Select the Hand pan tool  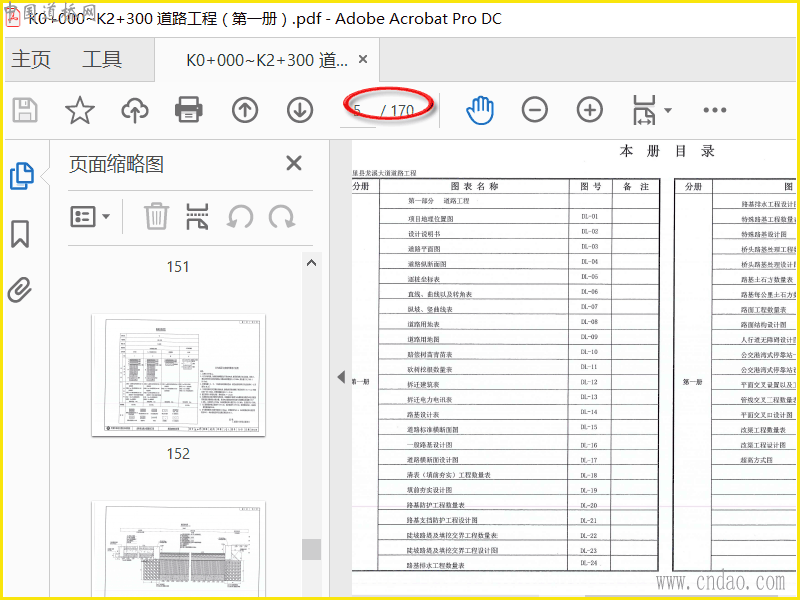[480, 110]
